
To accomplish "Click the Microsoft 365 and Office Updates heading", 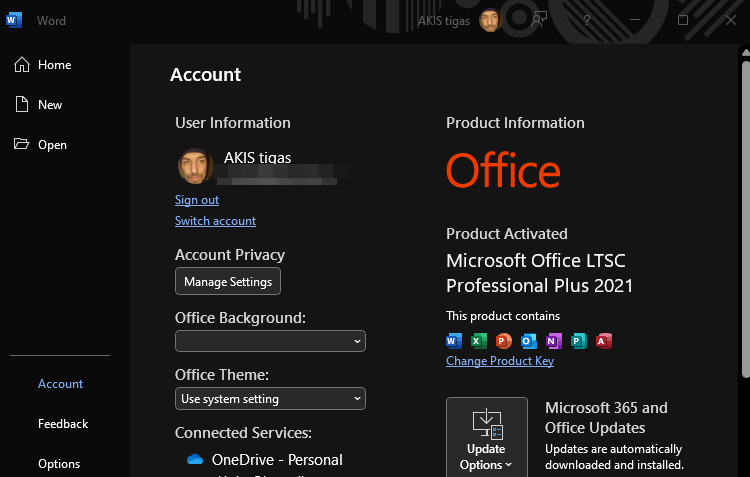I will click(606, 417).
